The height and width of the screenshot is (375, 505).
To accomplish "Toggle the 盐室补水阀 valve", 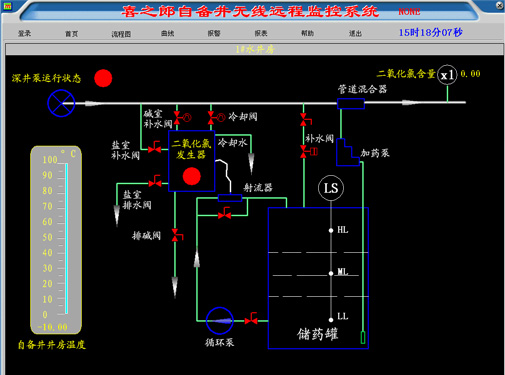I will [155, 147].
